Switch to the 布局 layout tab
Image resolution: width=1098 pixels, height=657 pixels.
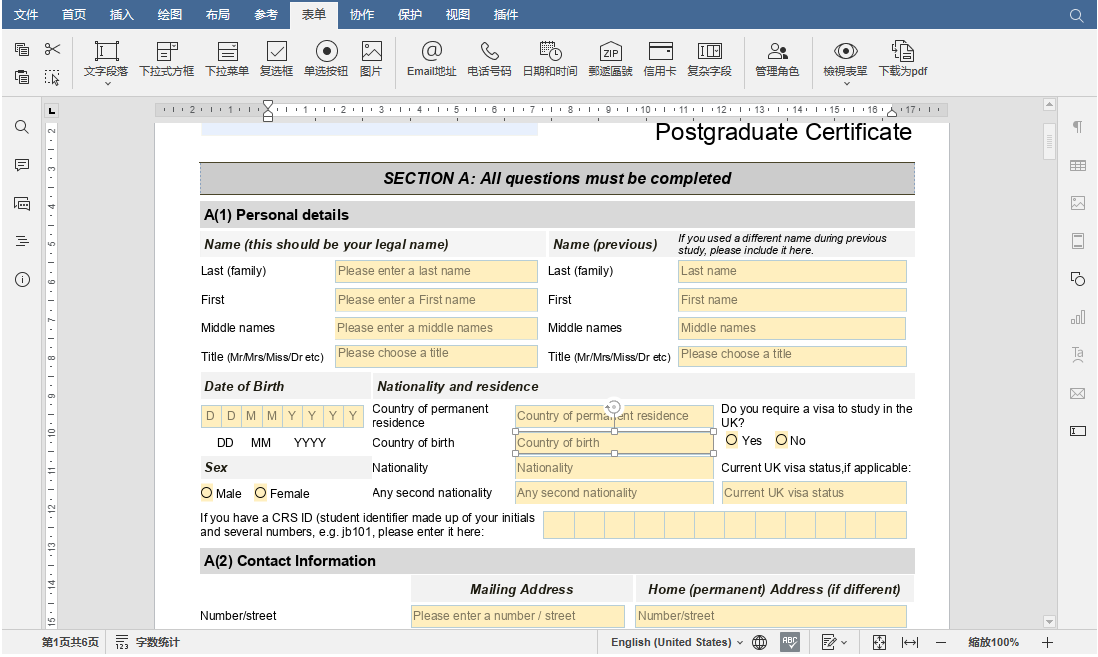(218, 15)
